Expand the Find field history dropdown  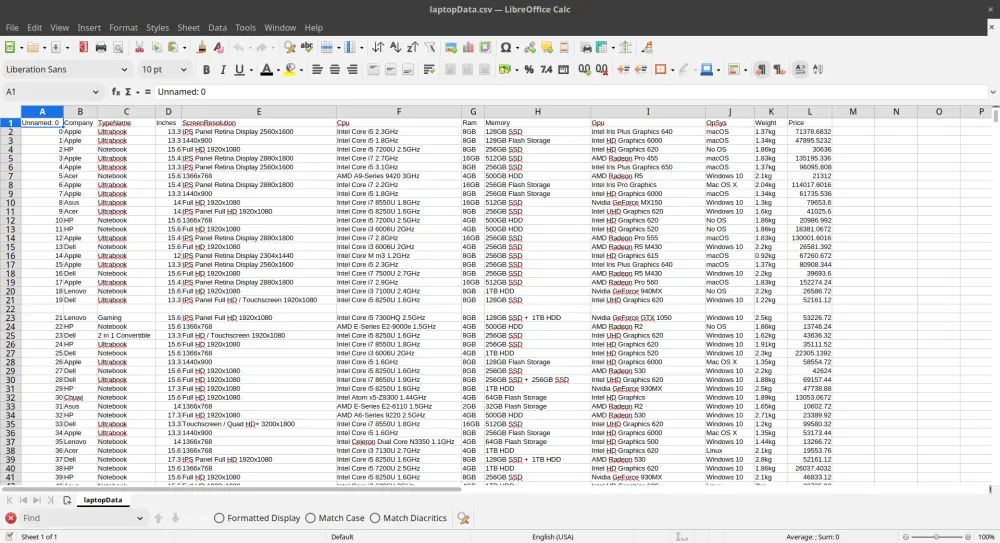tap(140, 518)
